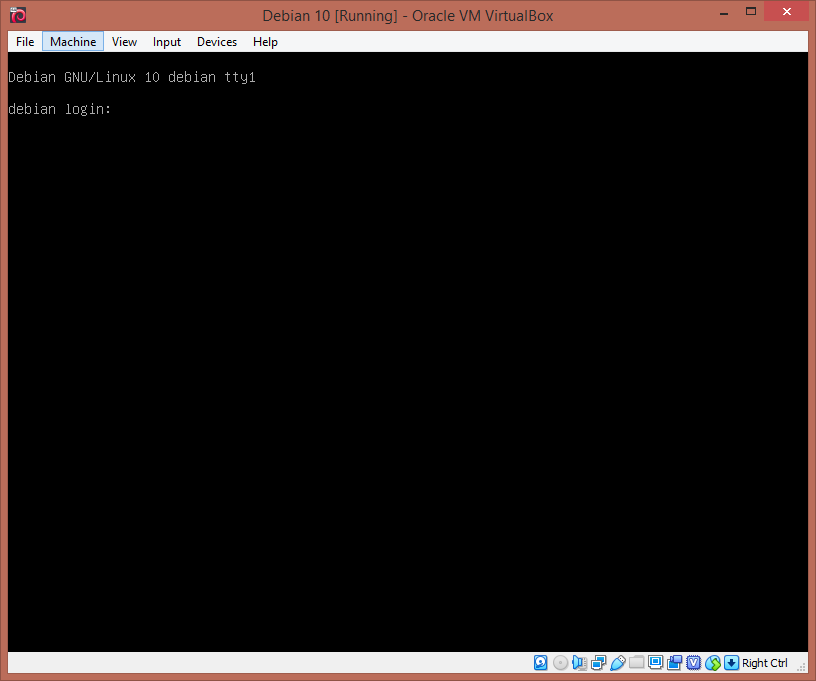Click the VirtualBox icon in title bar
The image size is (816, 681).
pos(18,15)
